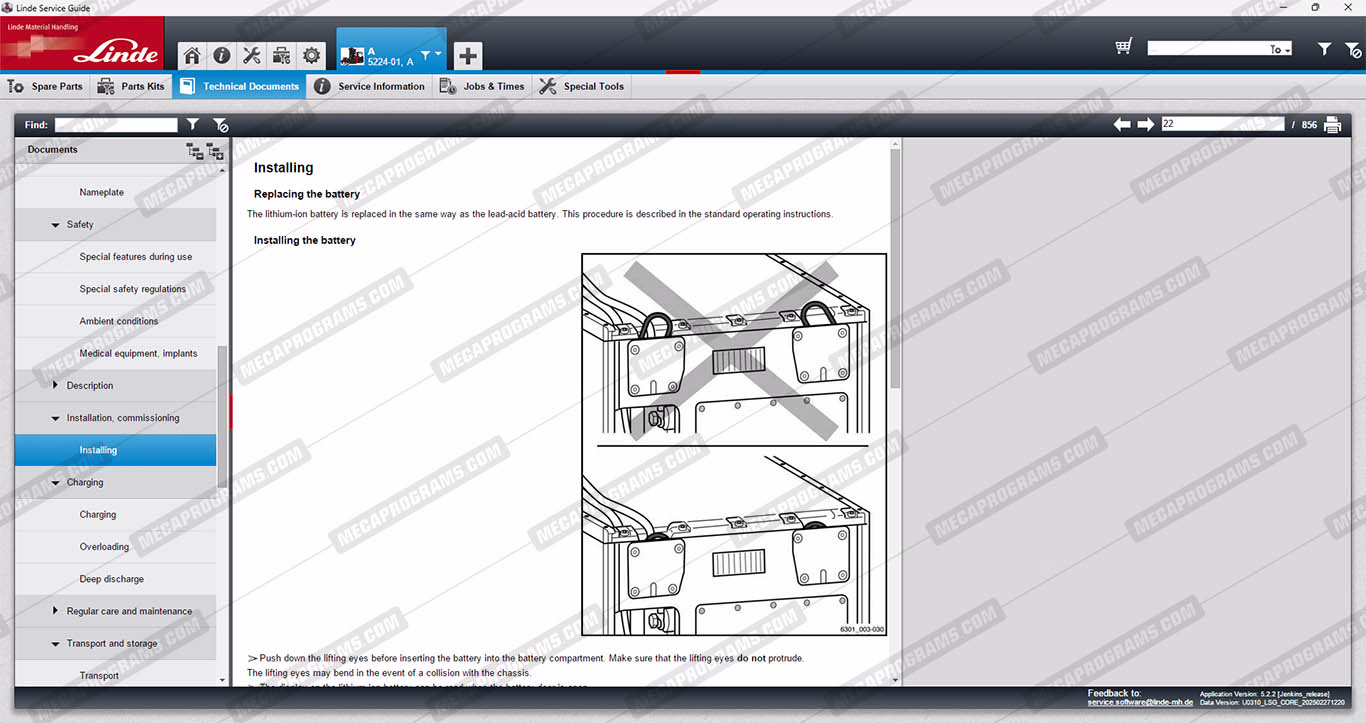Add a new vehicle tab with plus
Viewport: 1366px width, 723px height.
[x=467, y=56]
